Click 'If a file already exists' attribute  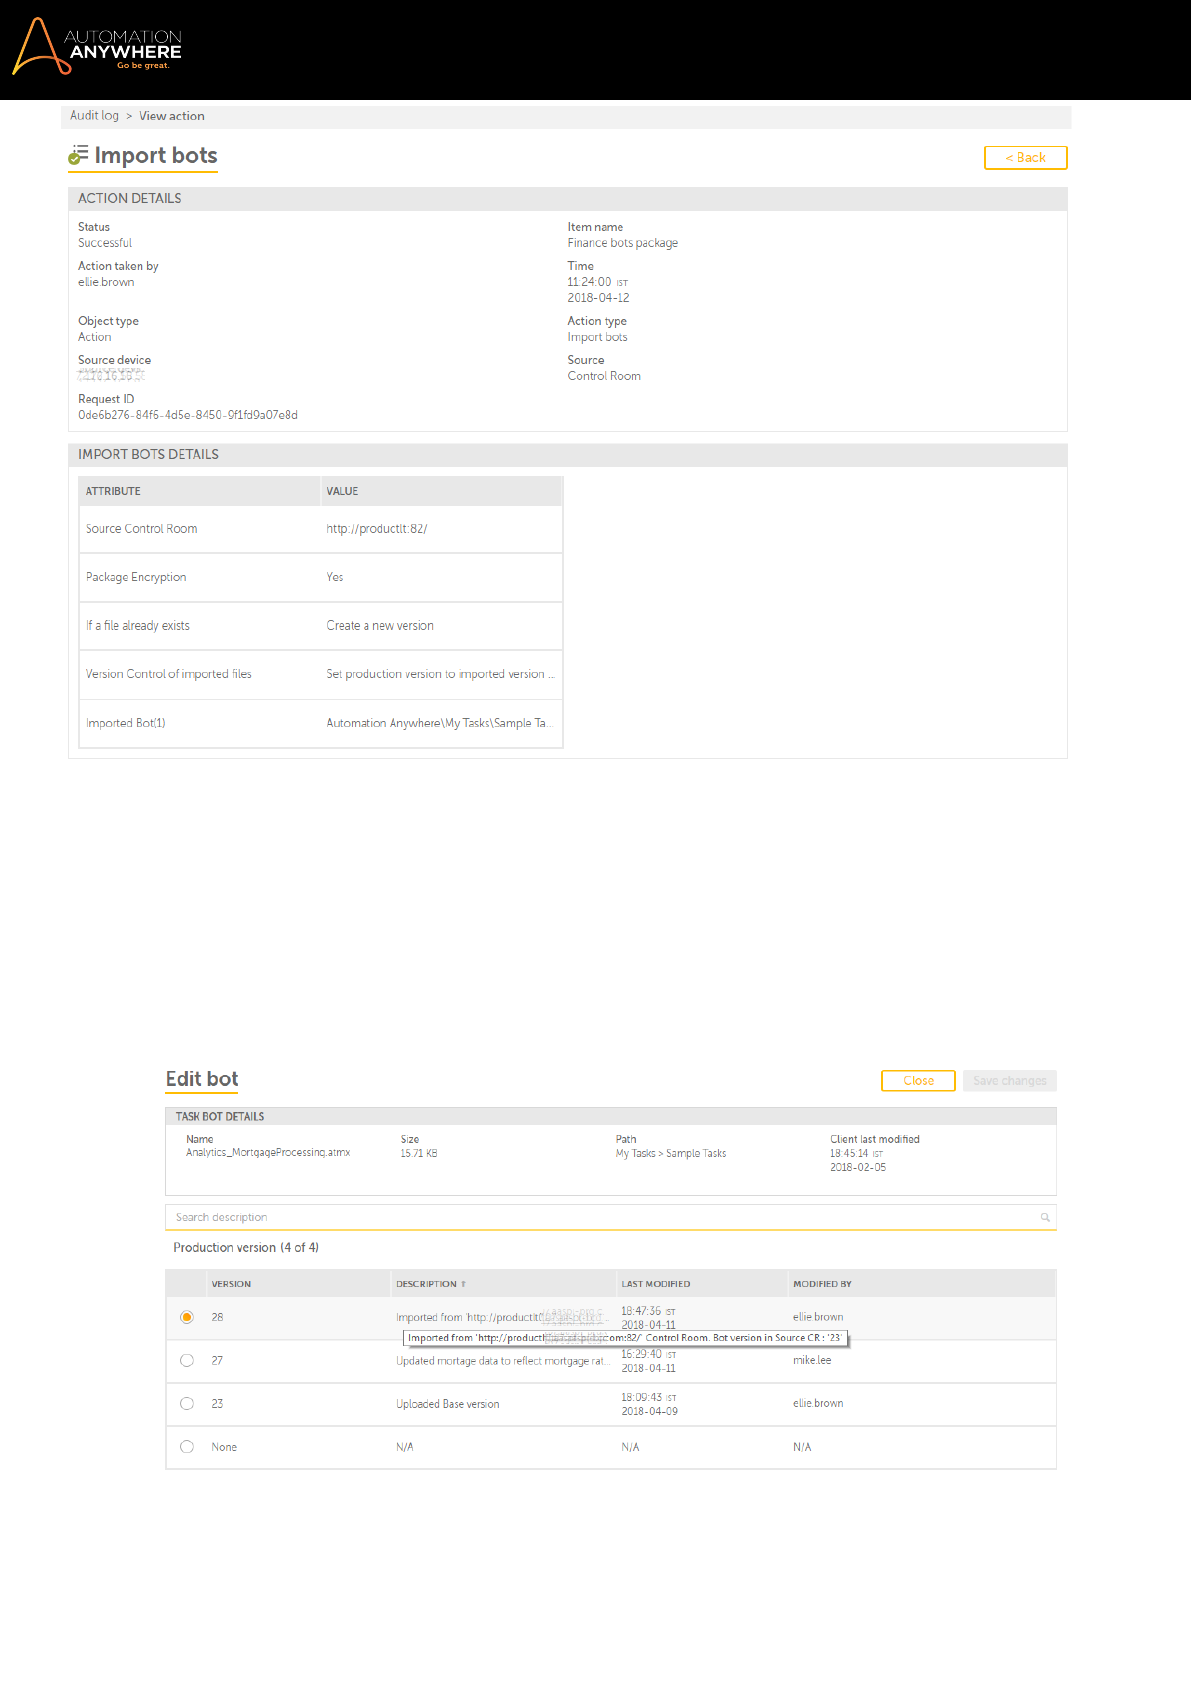click(x=138, y=626)
